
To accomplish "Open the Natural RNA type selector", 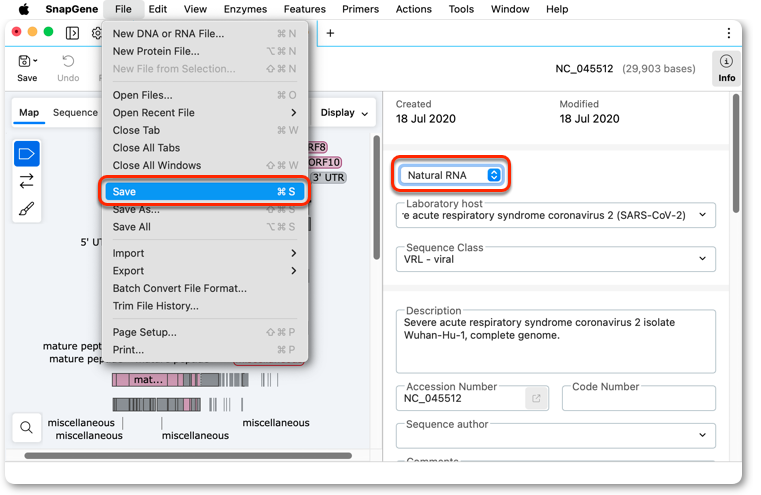I will 451,175.
